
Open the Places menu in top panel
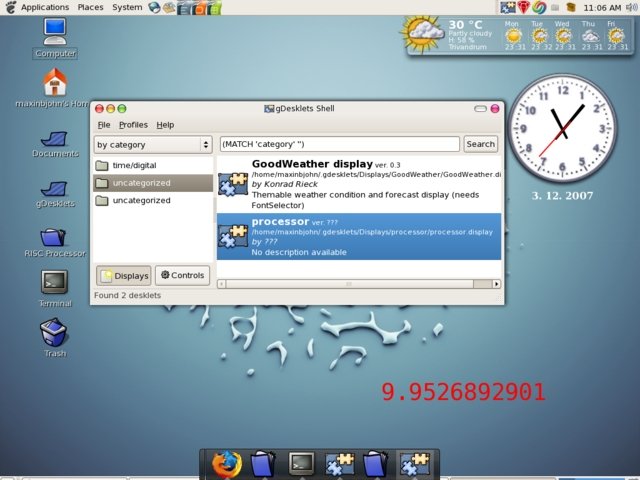pyautogui.click(x=90, y=7)
